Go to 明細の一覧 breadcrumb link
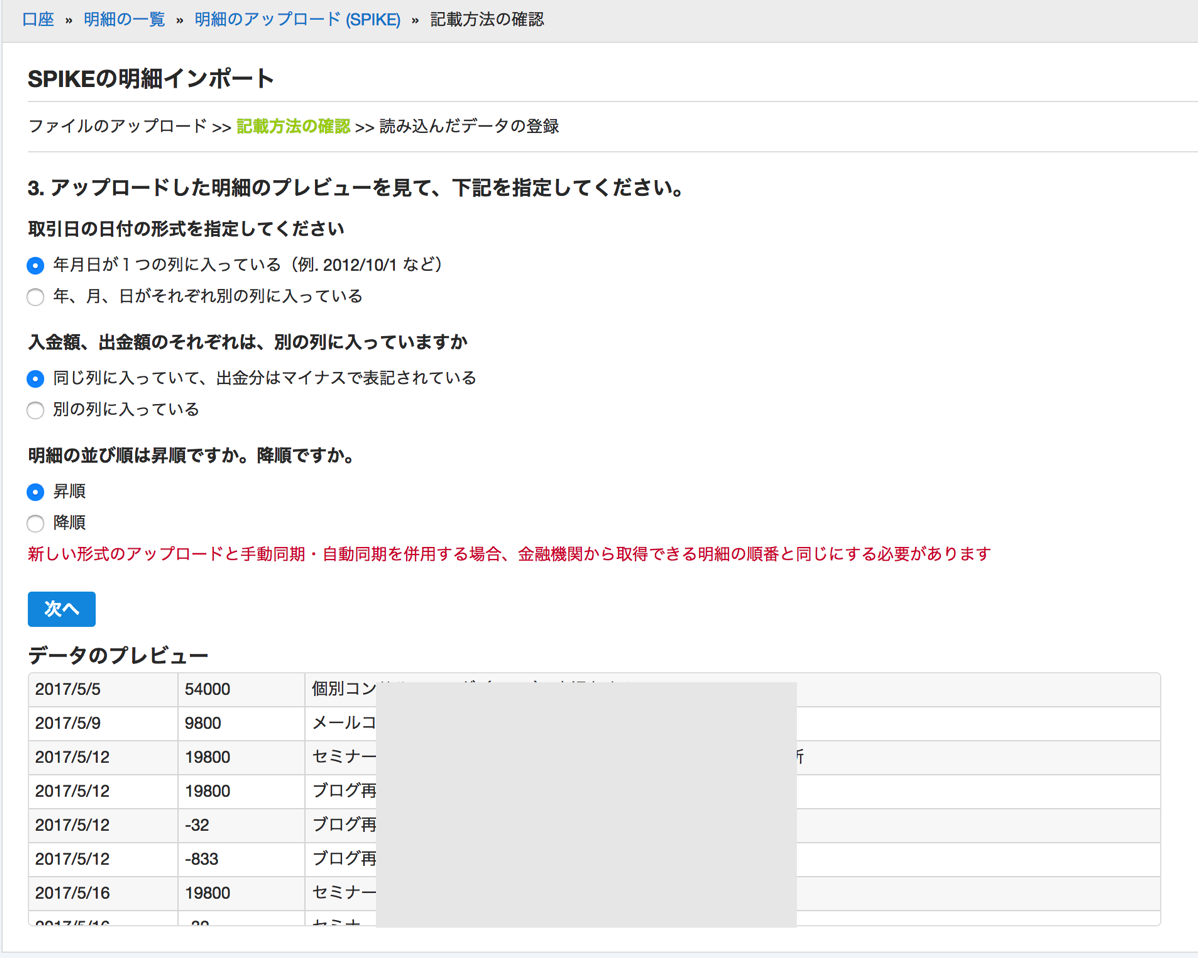1198x958 pixels. (x=124, y=19)
